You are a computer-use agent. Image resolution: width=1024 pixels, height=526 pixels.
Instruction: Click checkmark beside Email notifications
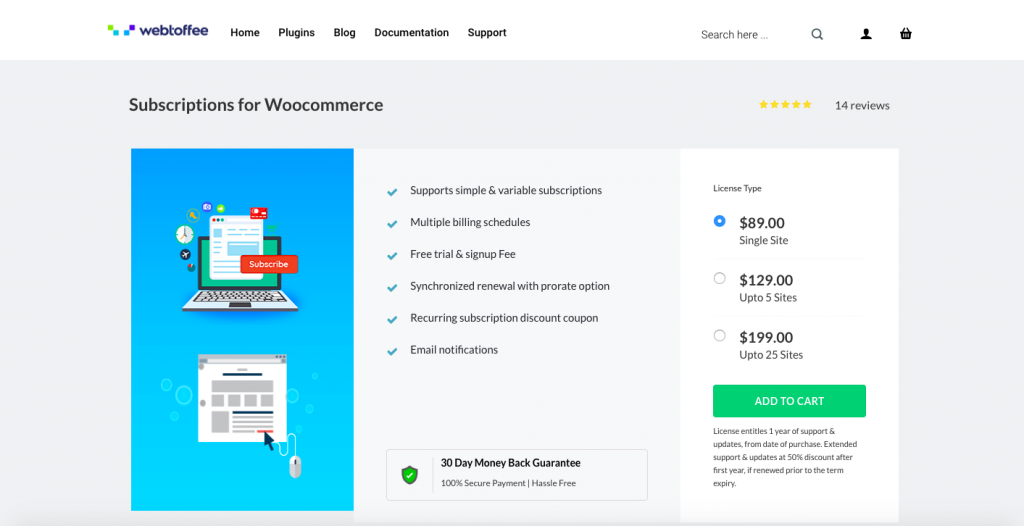point(392,352)
